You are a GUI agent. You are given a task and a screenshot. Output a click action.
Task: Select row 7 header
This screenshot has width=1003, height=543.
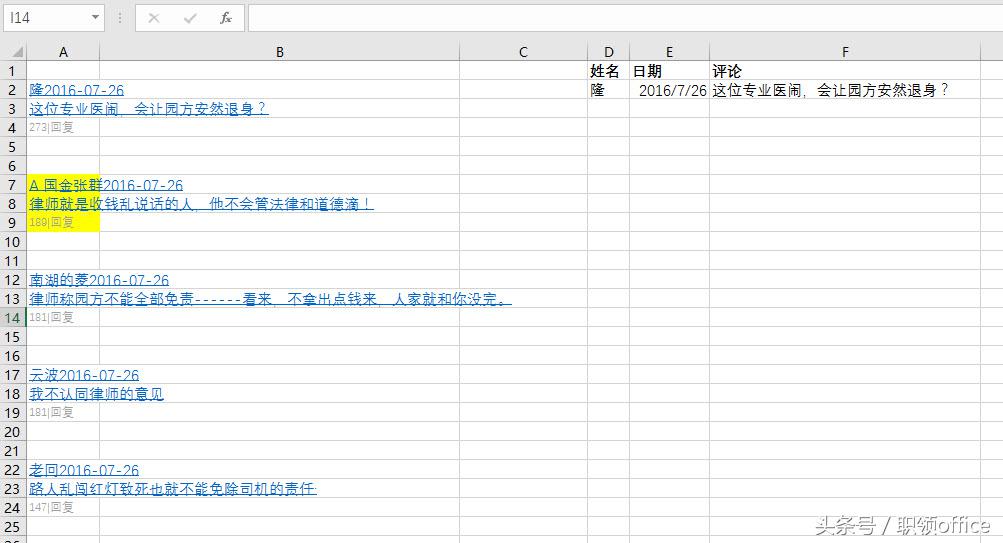coord(12,185)
